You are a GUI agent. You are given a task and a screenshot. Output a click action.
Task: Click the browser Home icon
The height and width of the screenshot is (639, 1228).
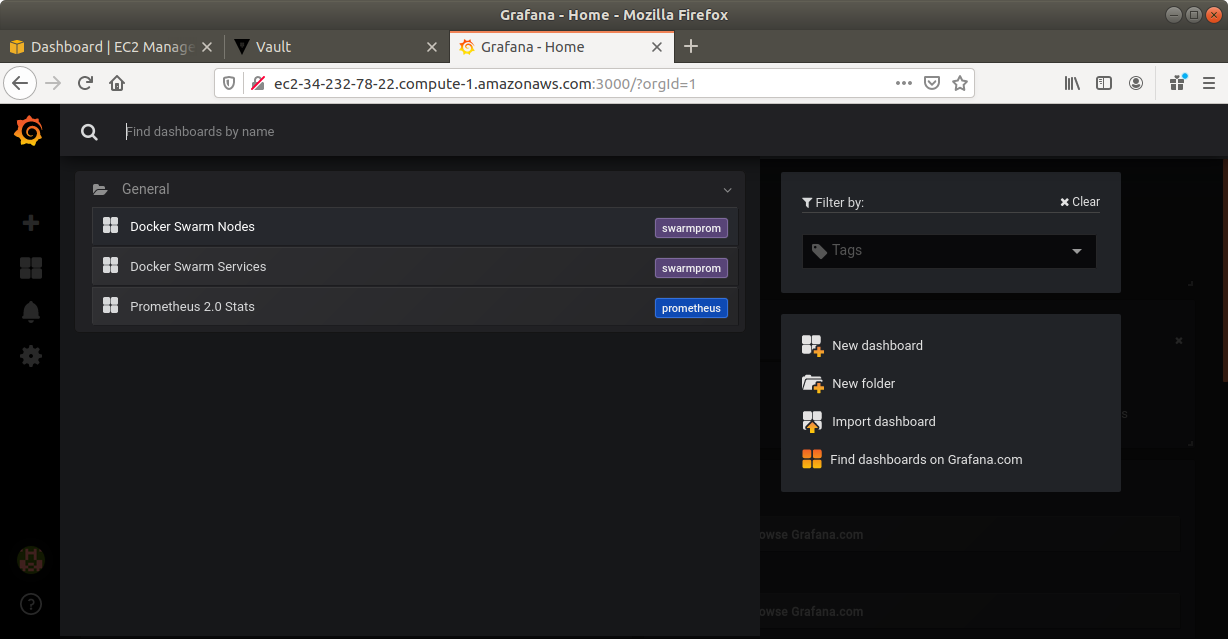pos(117,83)
